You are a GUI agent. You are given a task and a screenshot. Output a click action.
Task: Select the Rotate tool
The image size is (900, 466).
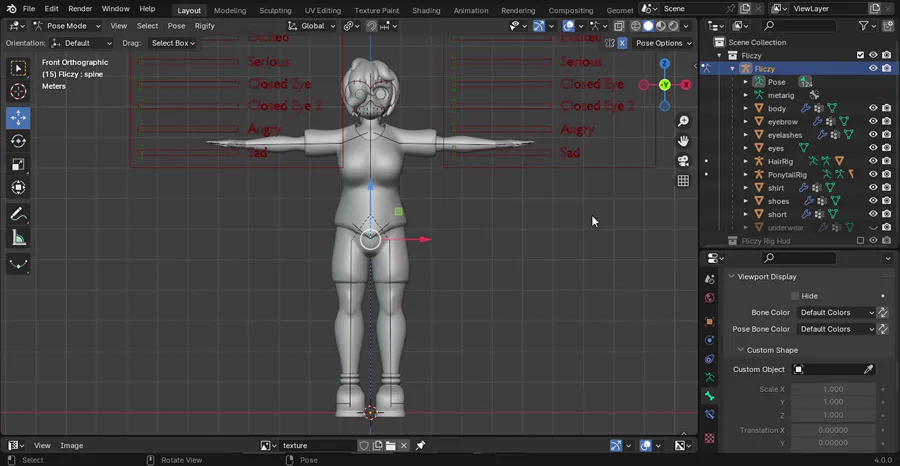18,141
